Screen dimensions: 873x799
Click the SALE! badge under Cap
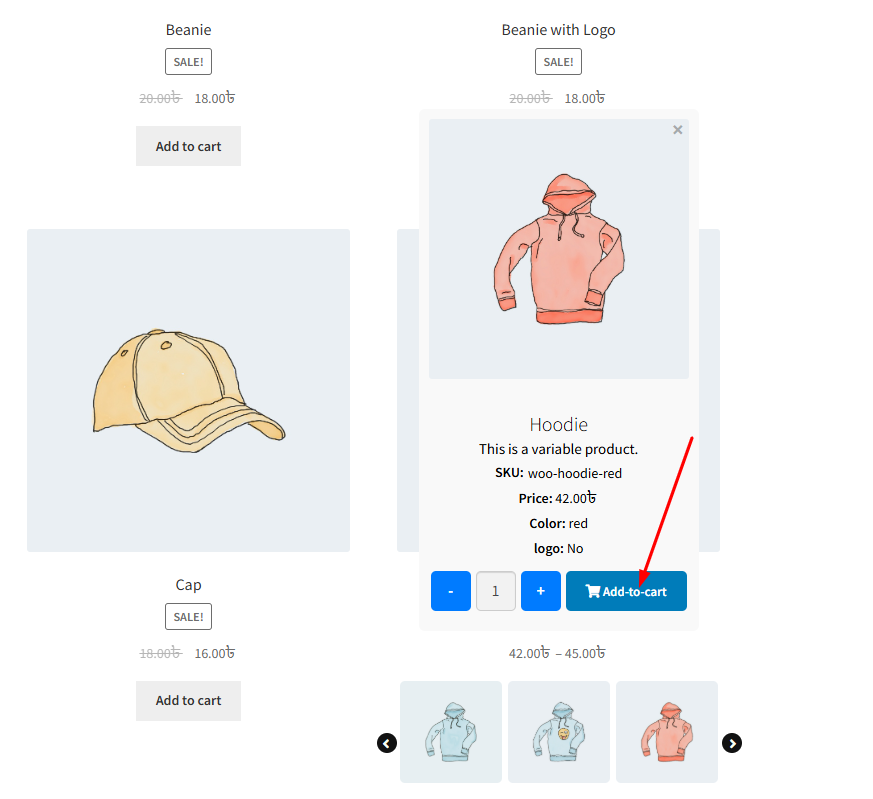click(x=188, y=616)
